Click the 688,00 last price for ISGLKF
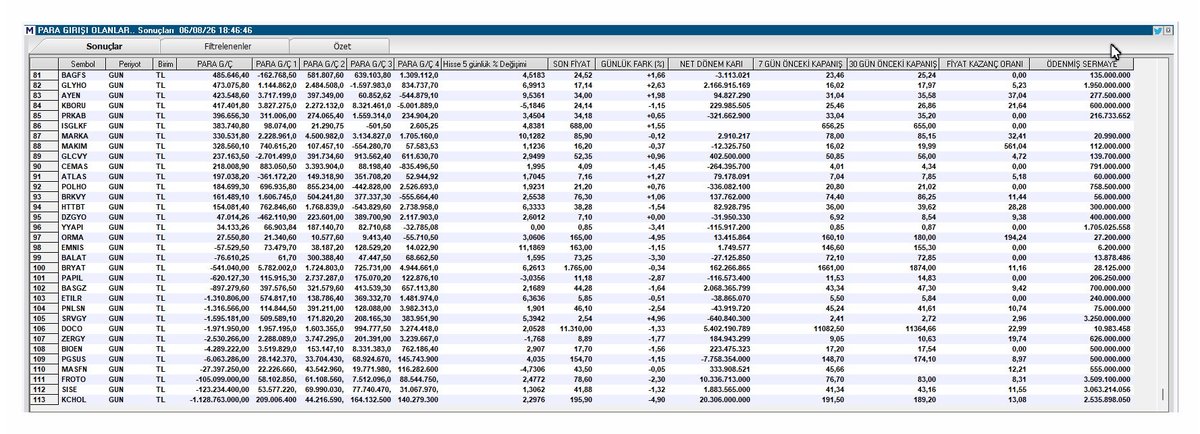 (573, 125)
